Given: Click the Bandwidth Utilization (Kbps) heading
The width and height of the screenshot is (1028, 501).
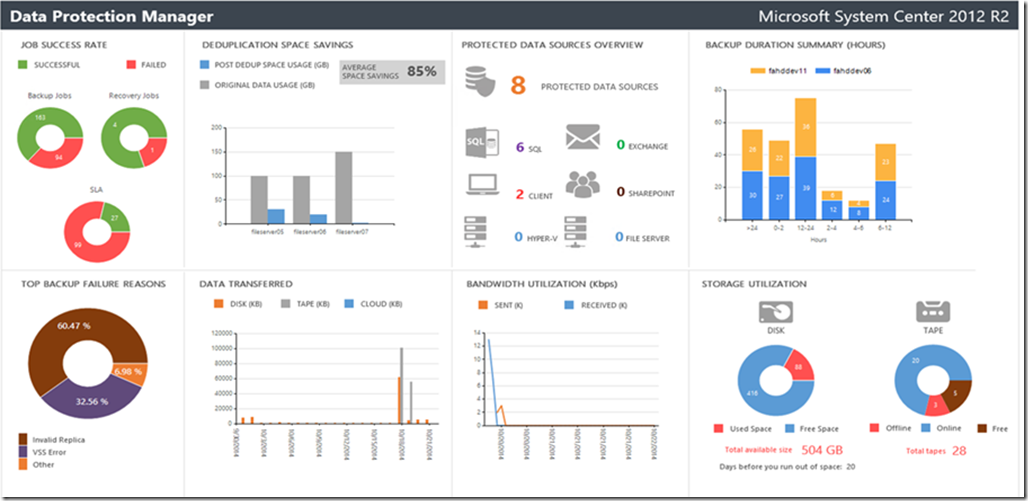Looking at the screenshot, I should 542,284.
